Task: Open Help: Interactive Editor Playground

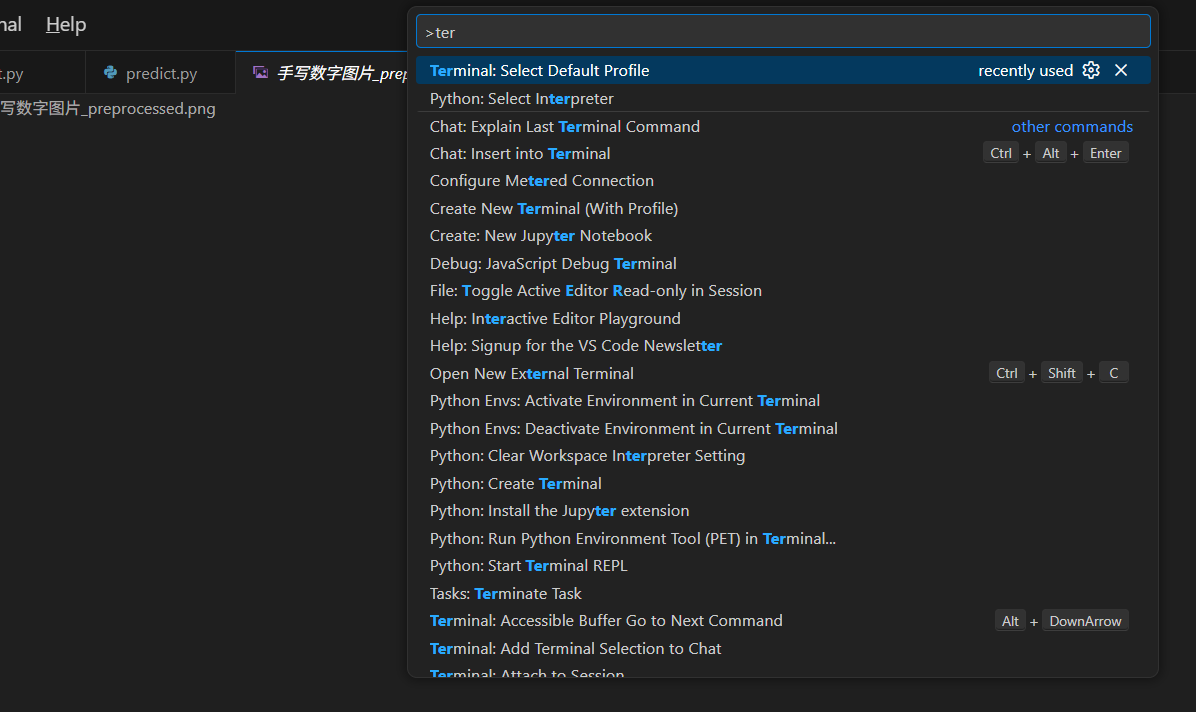Action: click(783, 318)
